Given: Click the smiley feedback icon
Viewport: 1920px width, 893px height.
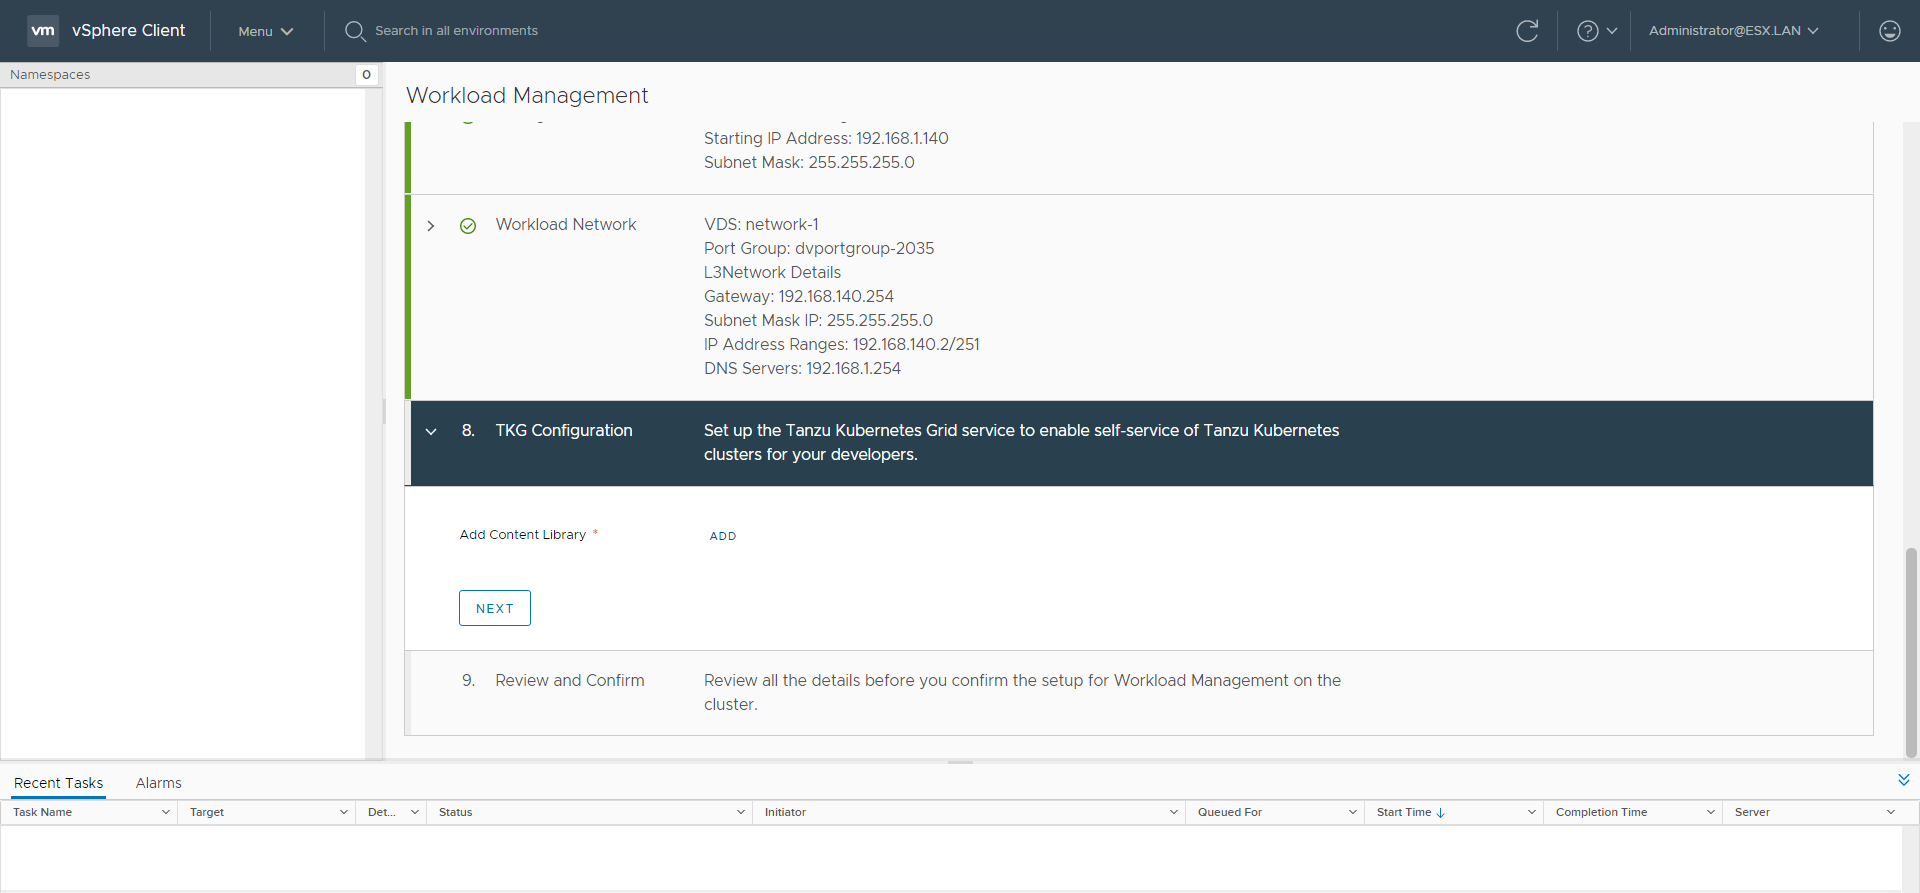Looking at the screenshot, I should (x=1889, y=31).
